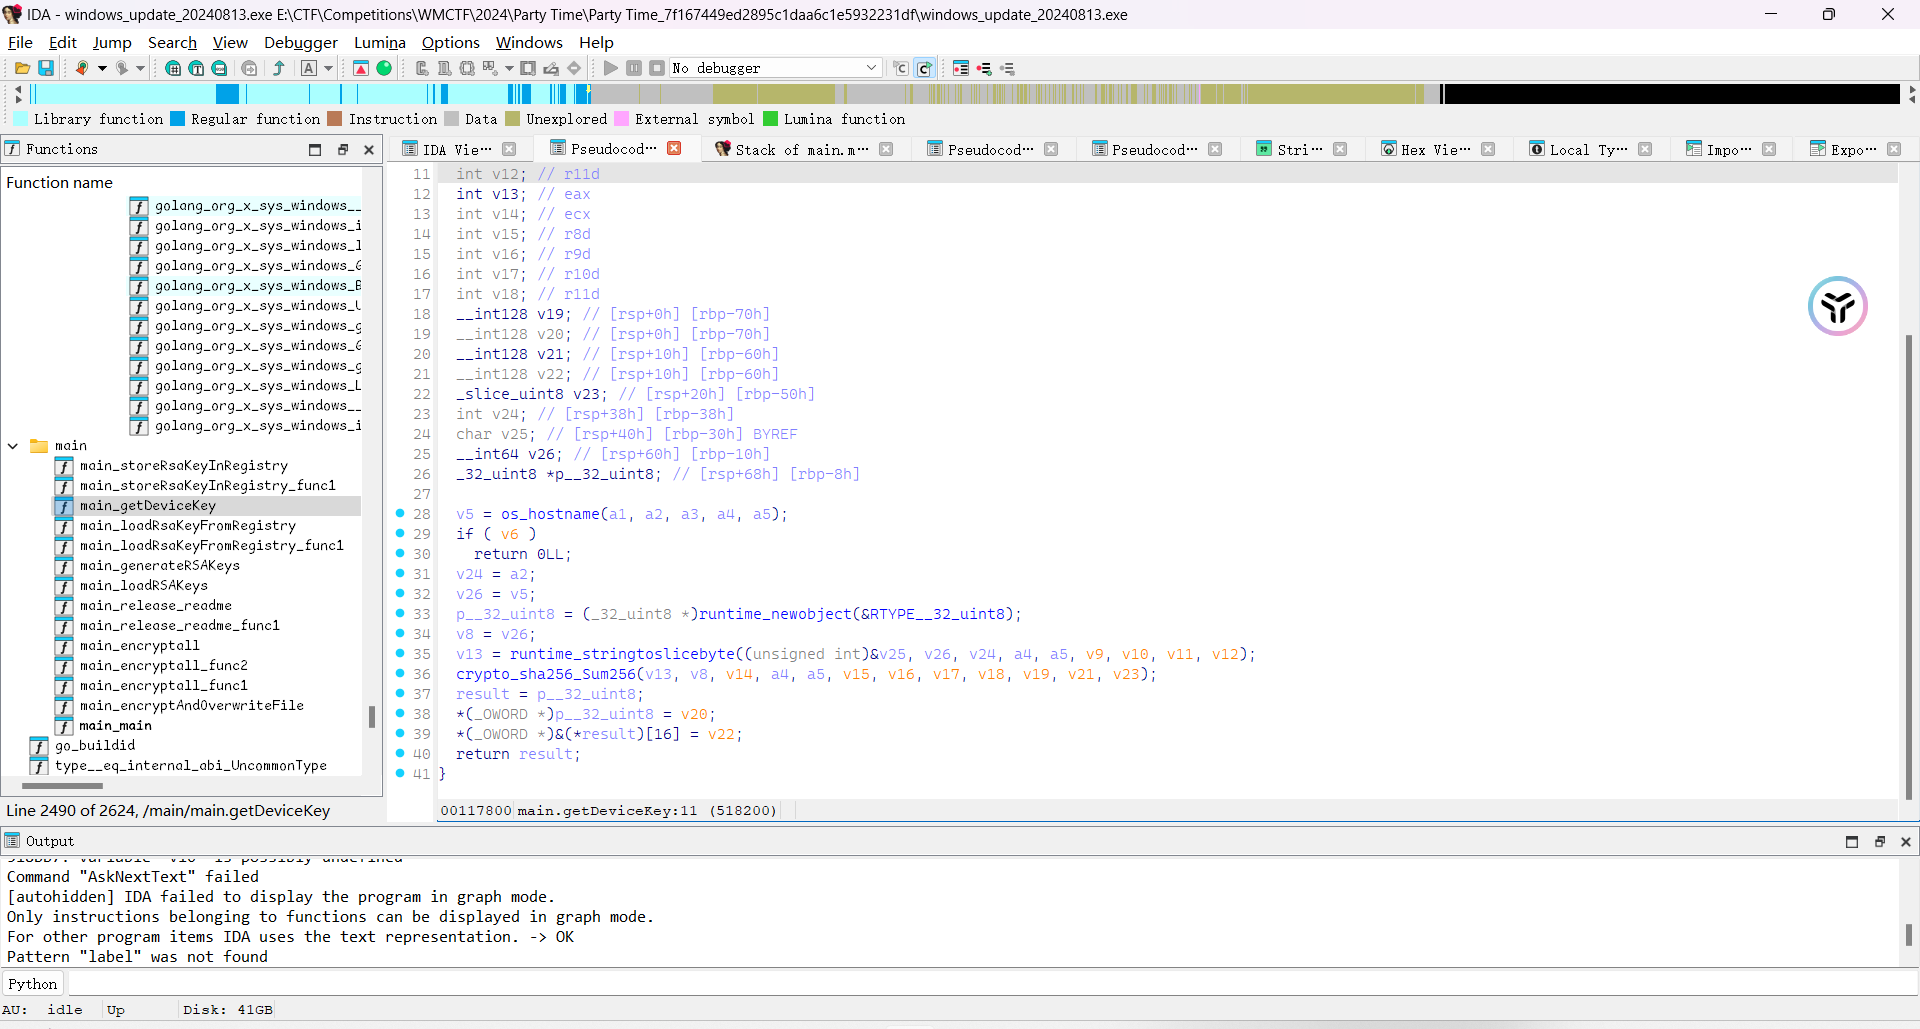Click the Open file toolbar icon
Image resolution: width=1920 pixels, height=1029 pixels.
[22, 68]
